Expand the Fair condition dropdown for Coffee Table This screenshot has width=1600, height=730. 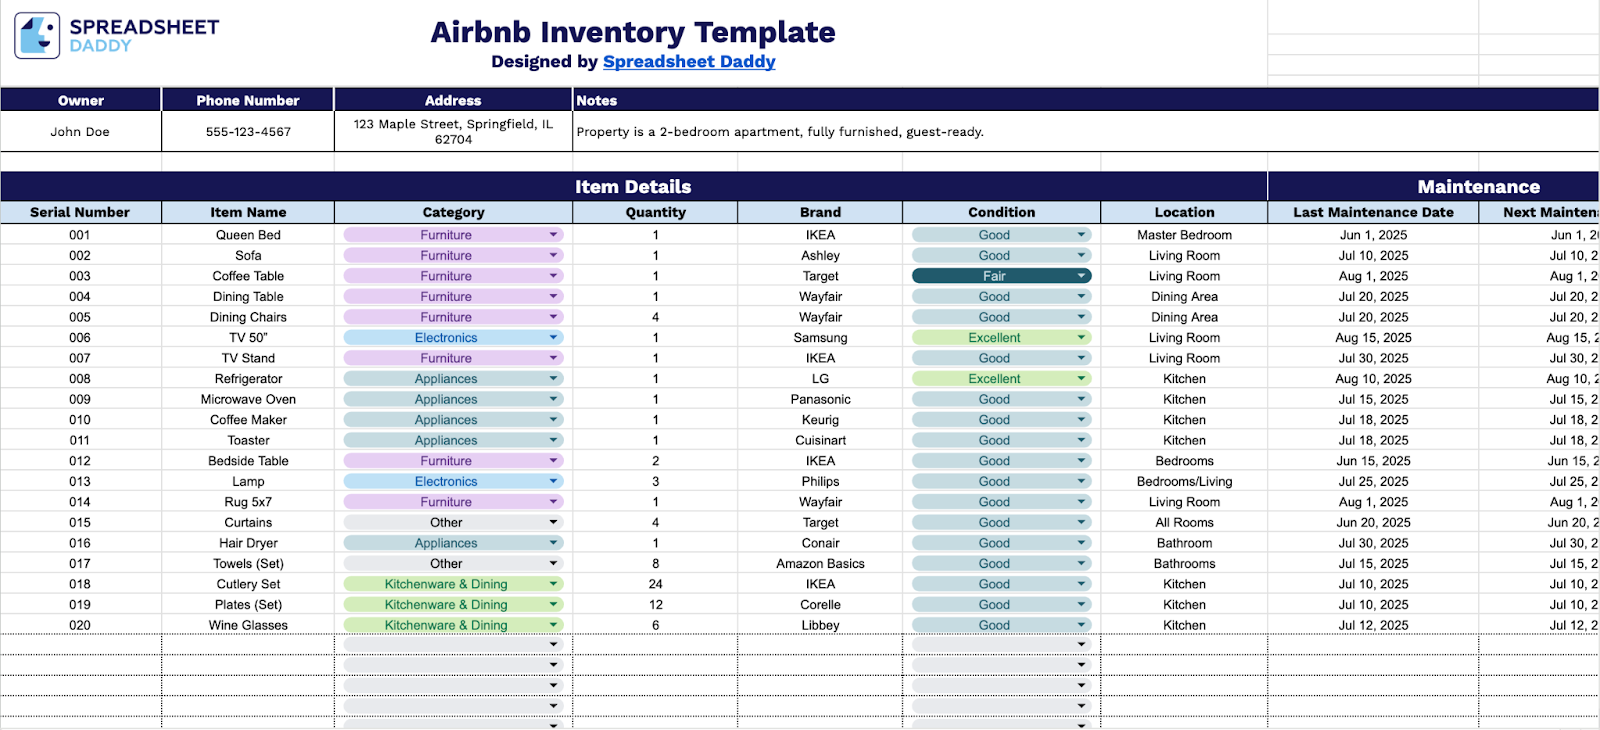[x=1081, y=276]
